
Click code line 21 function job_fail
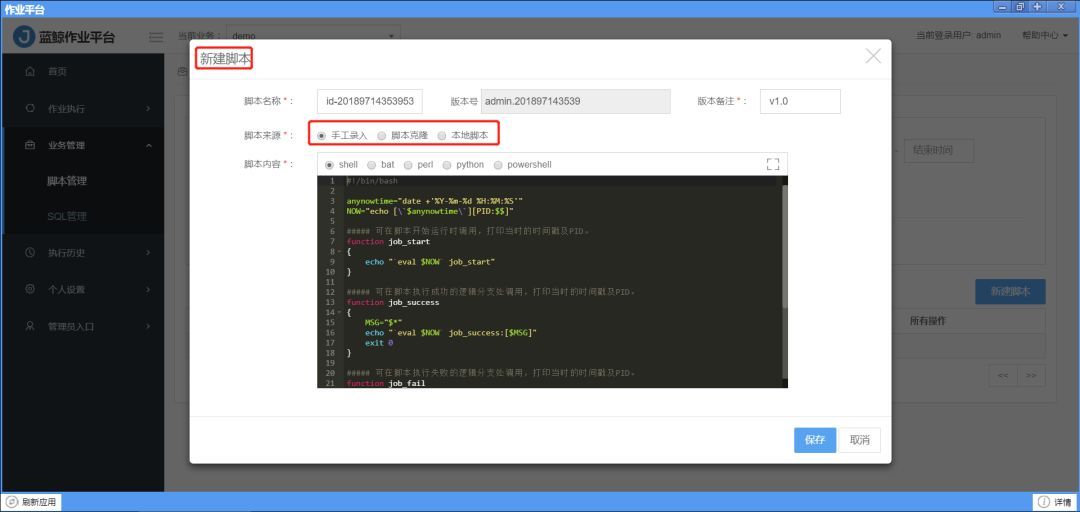[386, 383]
